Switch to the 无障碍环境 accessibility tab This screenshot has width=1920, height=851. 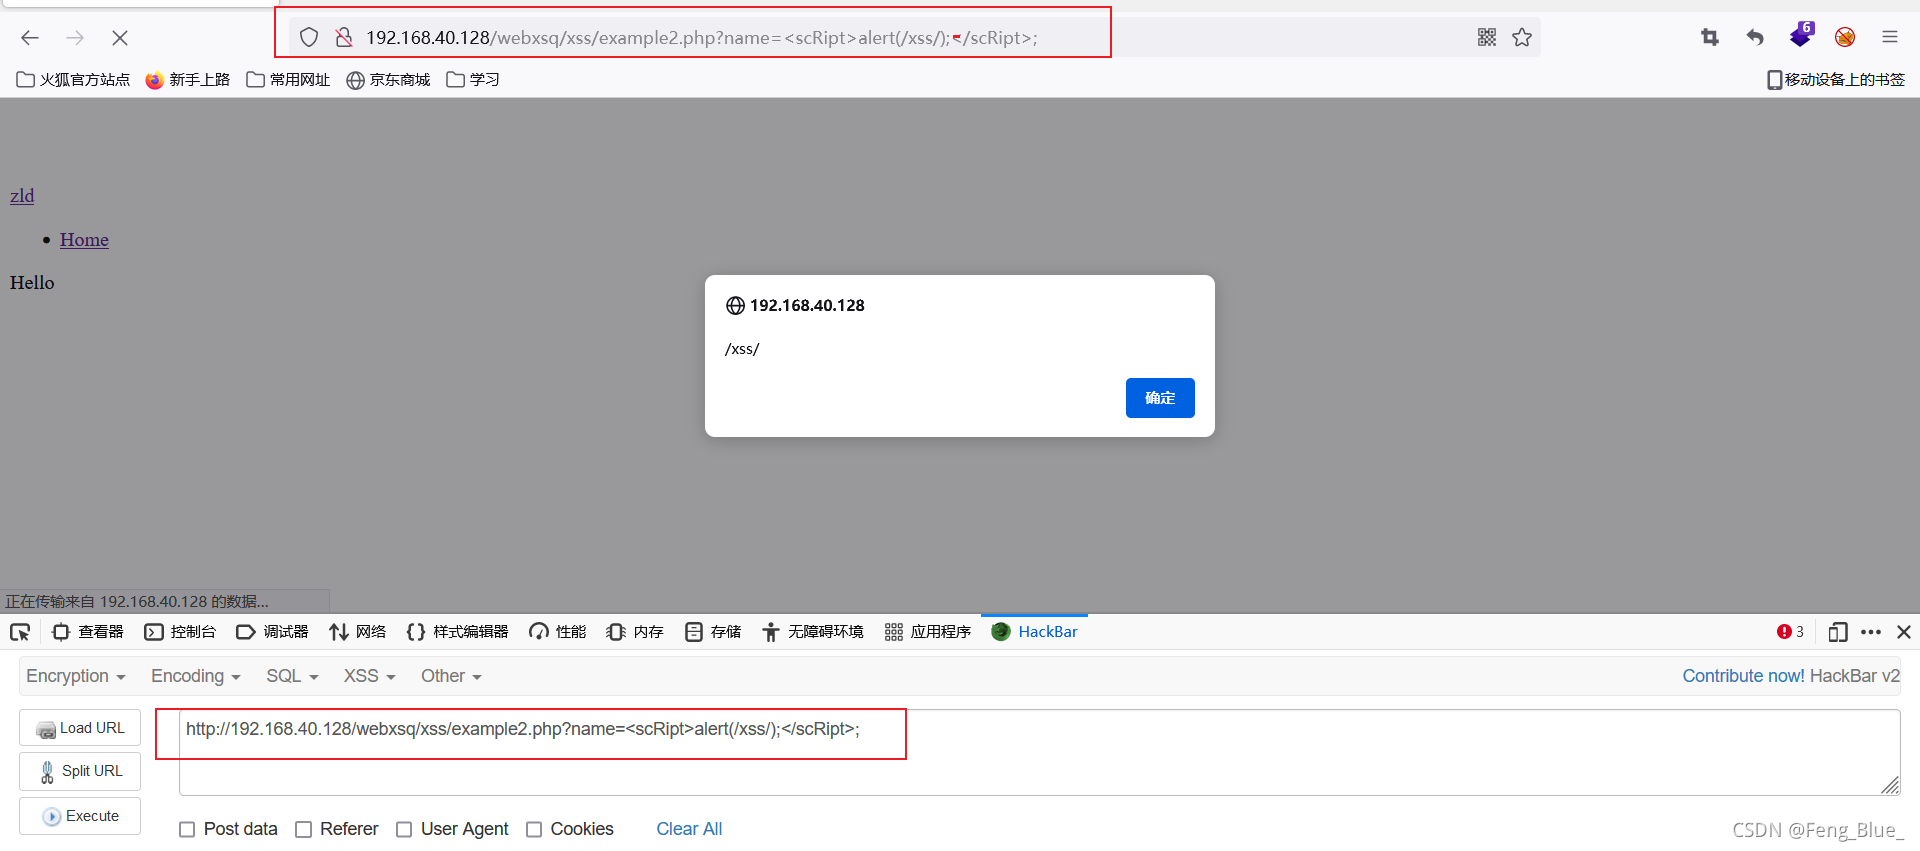click(812, 632)
